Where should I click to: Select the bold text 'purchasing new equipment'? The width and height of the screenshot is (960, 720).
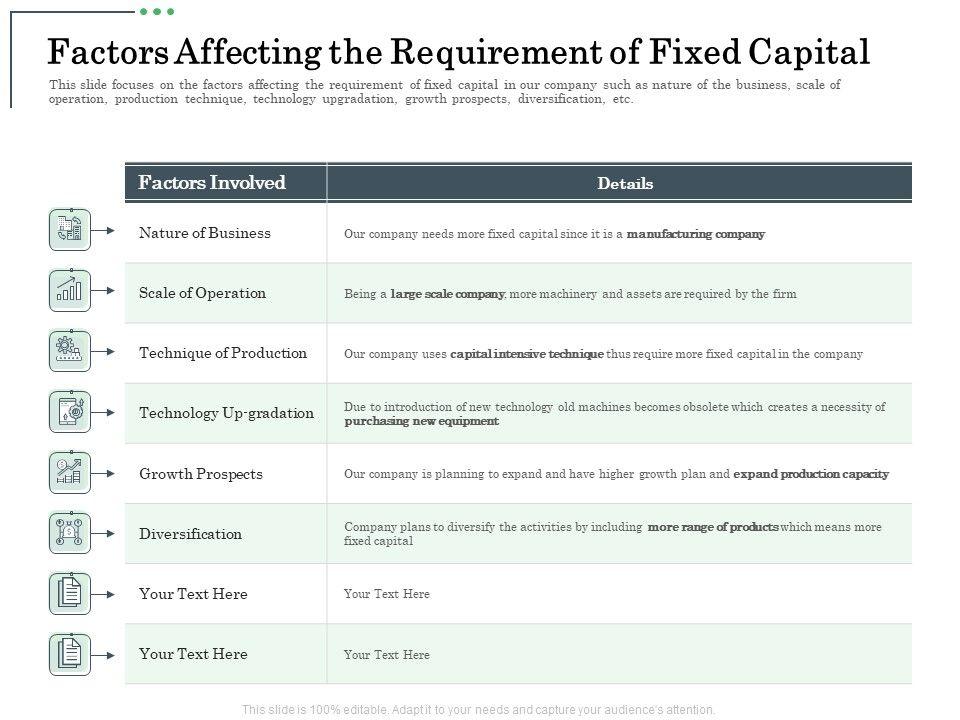click(x=421, y=422)
